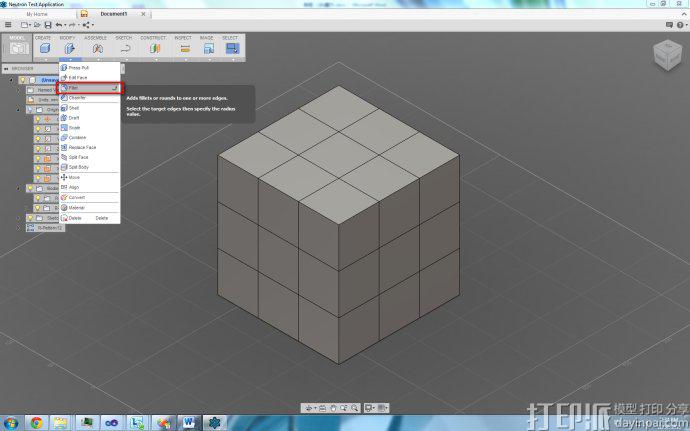The height and width of the screenshot is (431, 690).
Task: Open Google Chrome from the taskbar
Action: tap(36, 423)
